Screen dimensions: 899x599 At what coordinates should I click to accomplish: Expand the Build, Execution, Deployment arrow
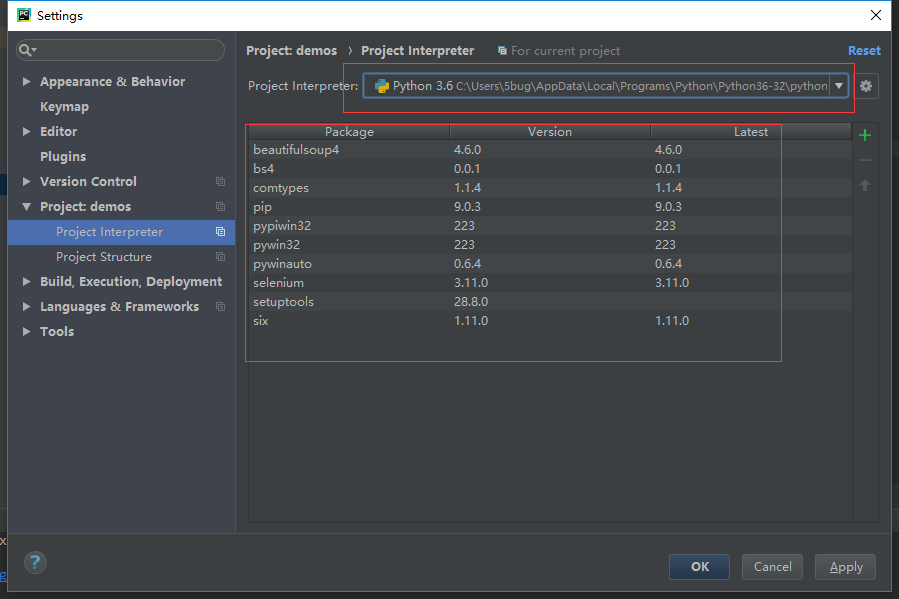coord(26,281)
